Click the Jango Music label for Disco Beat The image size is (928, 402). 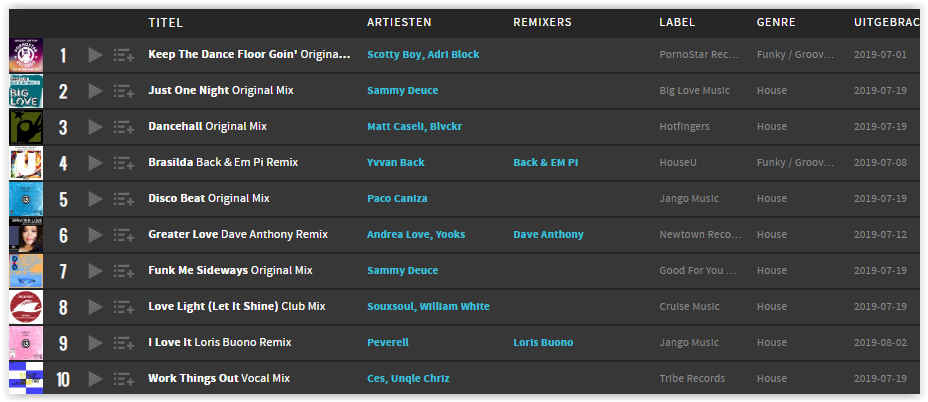pyautogui.click(x=689, y=198)
